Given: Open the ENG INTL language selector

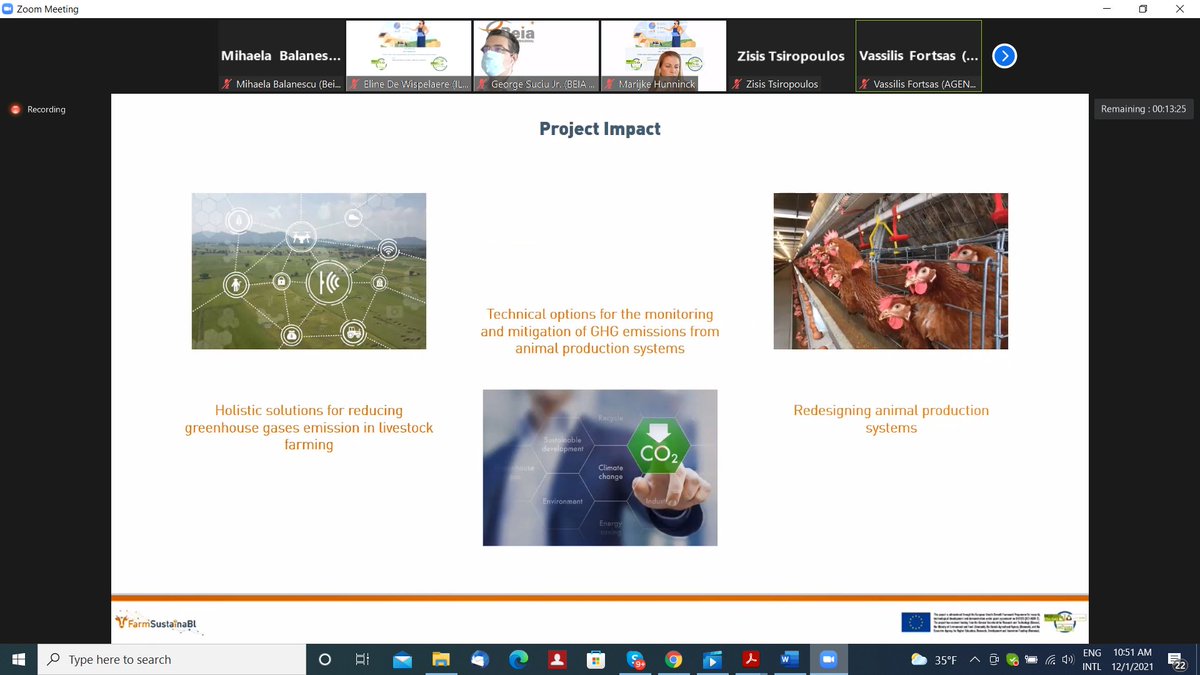Looking at the screenshot, I should coord(1091,660).
